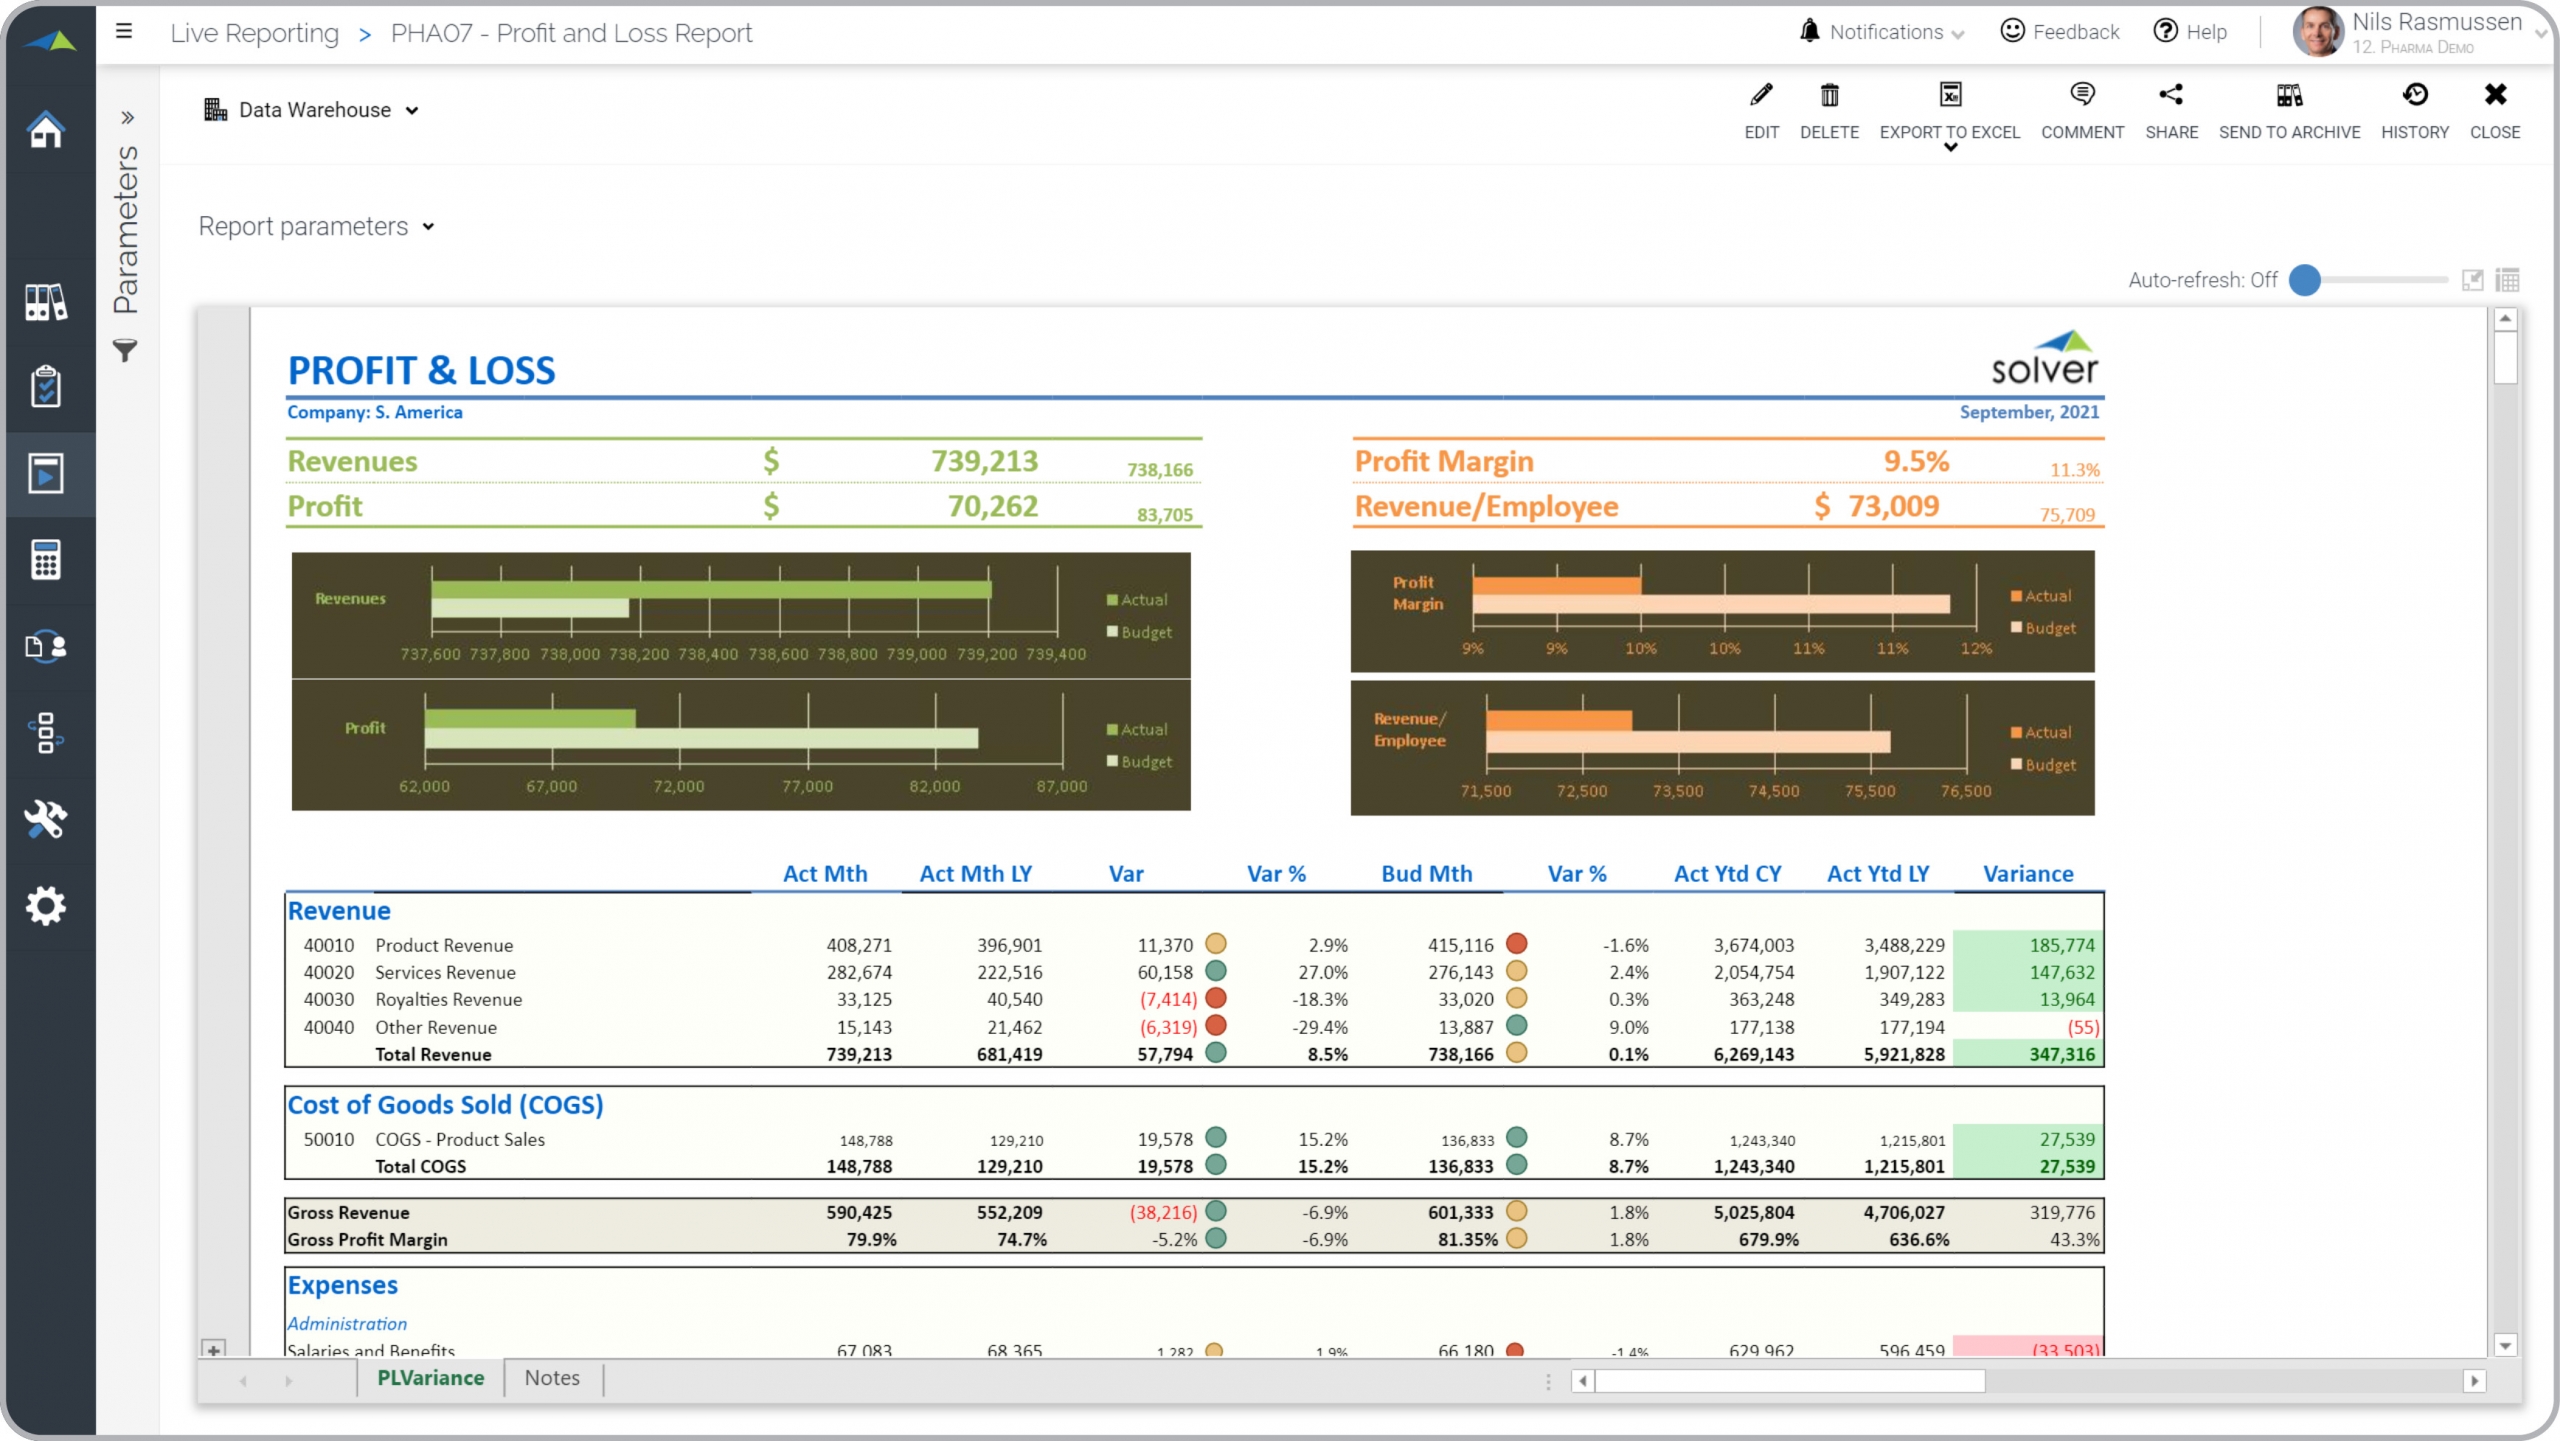Click the horizontal scrollbar of the report
Screen dimensions: 2560x1441
click(x=1790, y=1381)
